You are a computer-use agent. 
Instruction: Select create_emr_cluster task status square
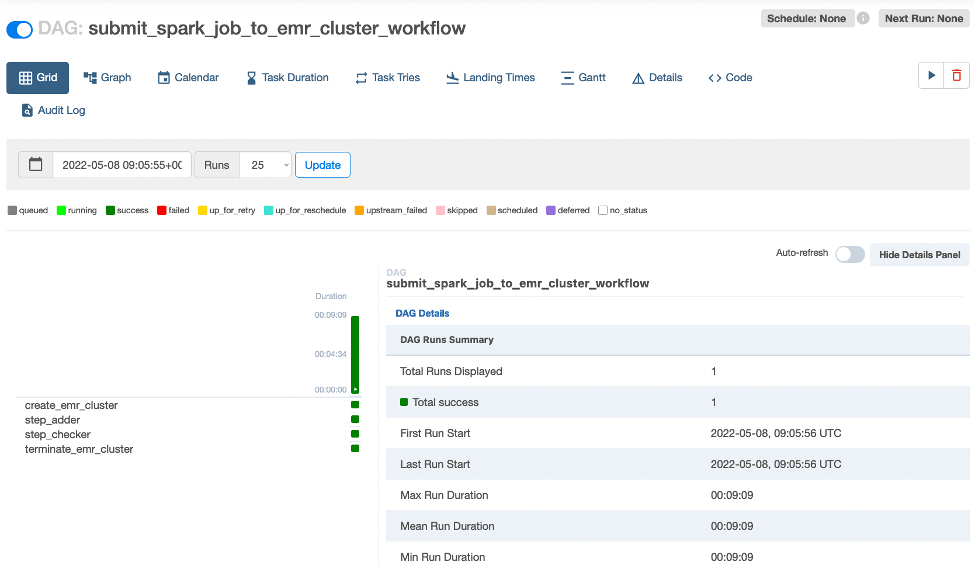click(355, 405)
